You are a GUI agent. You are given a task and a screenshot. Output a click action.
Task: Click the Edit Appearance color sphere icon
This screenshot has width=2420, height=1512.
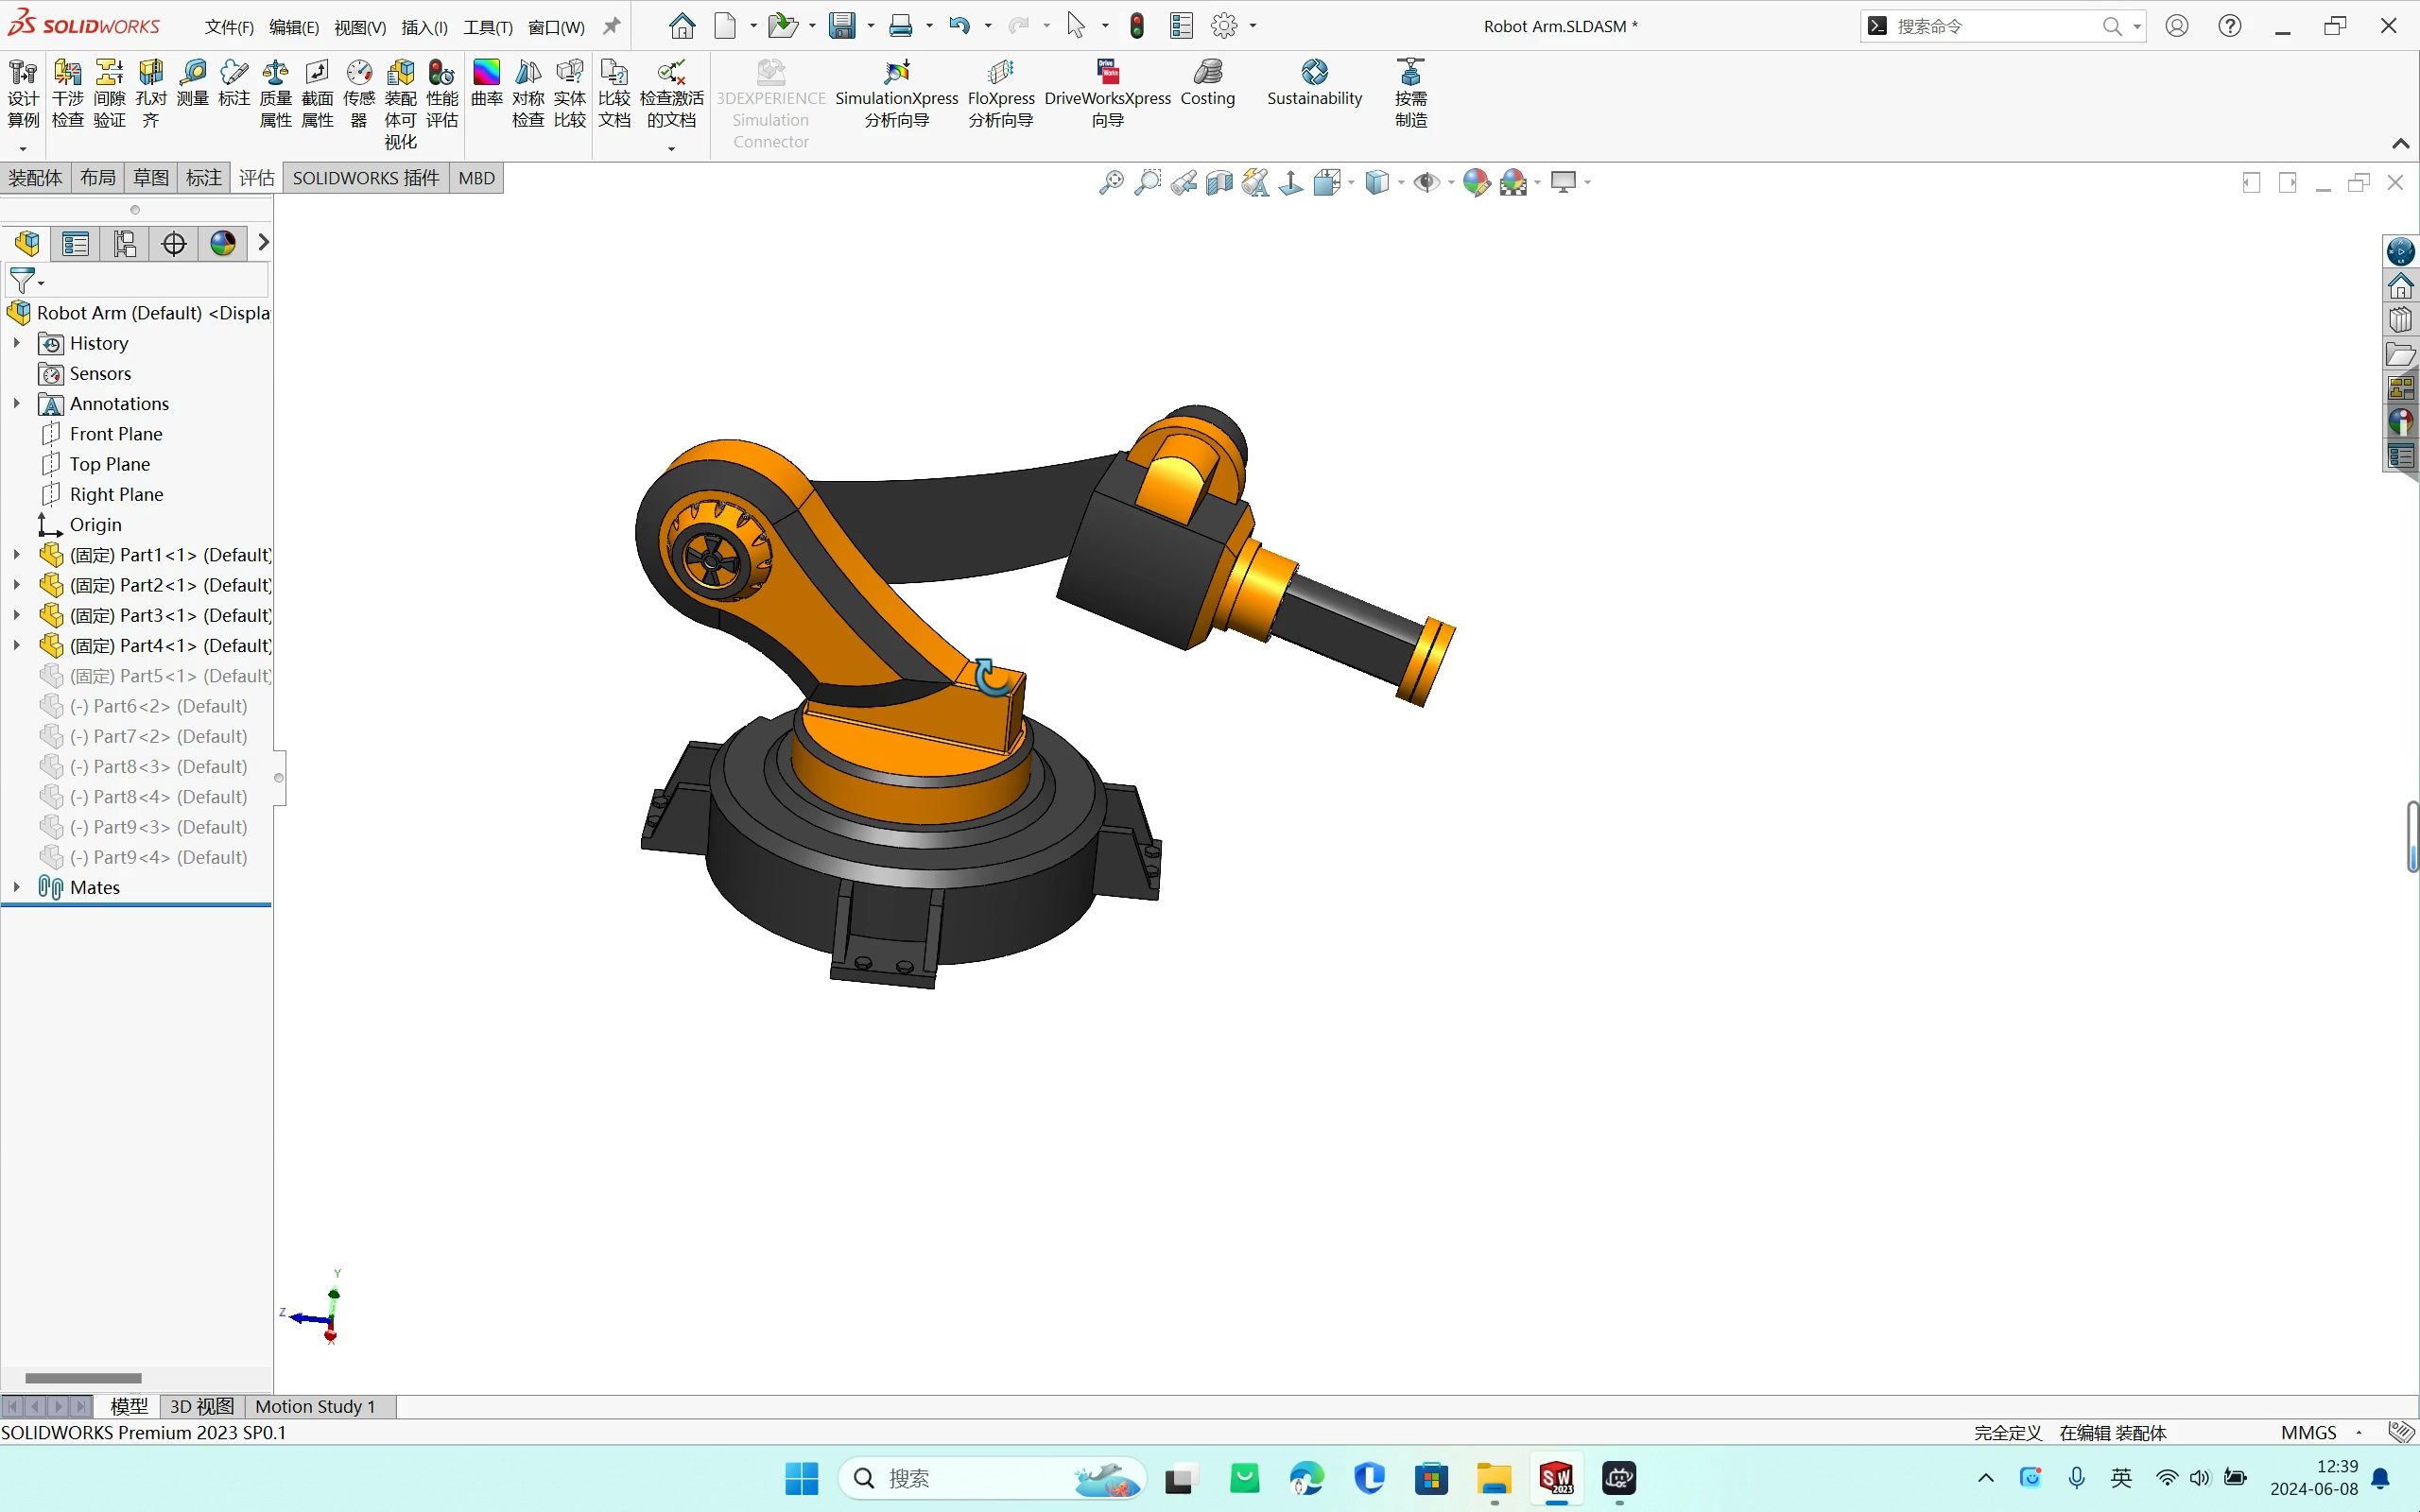point(1476,182)
